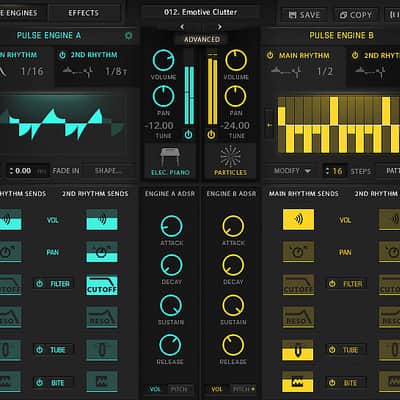Click the Engine A cyan waveform display
The height and width of the screenshot is (400, 400).
point(63,125)
